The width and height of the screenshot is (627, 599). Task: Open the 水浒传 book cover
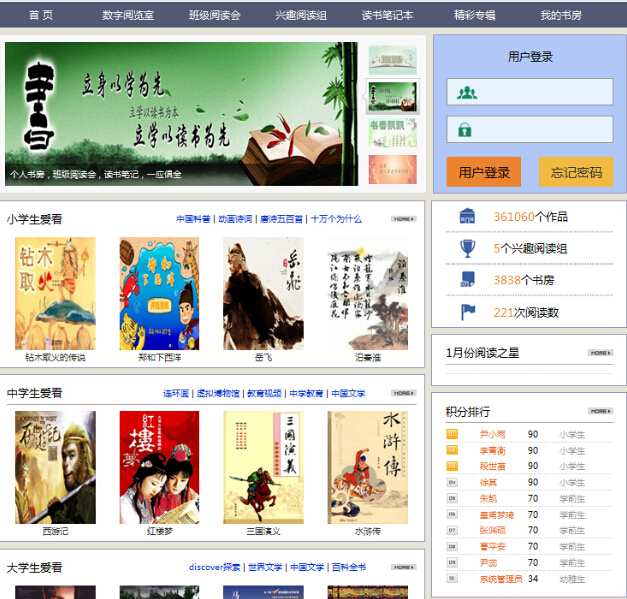[x=367, y=467]
